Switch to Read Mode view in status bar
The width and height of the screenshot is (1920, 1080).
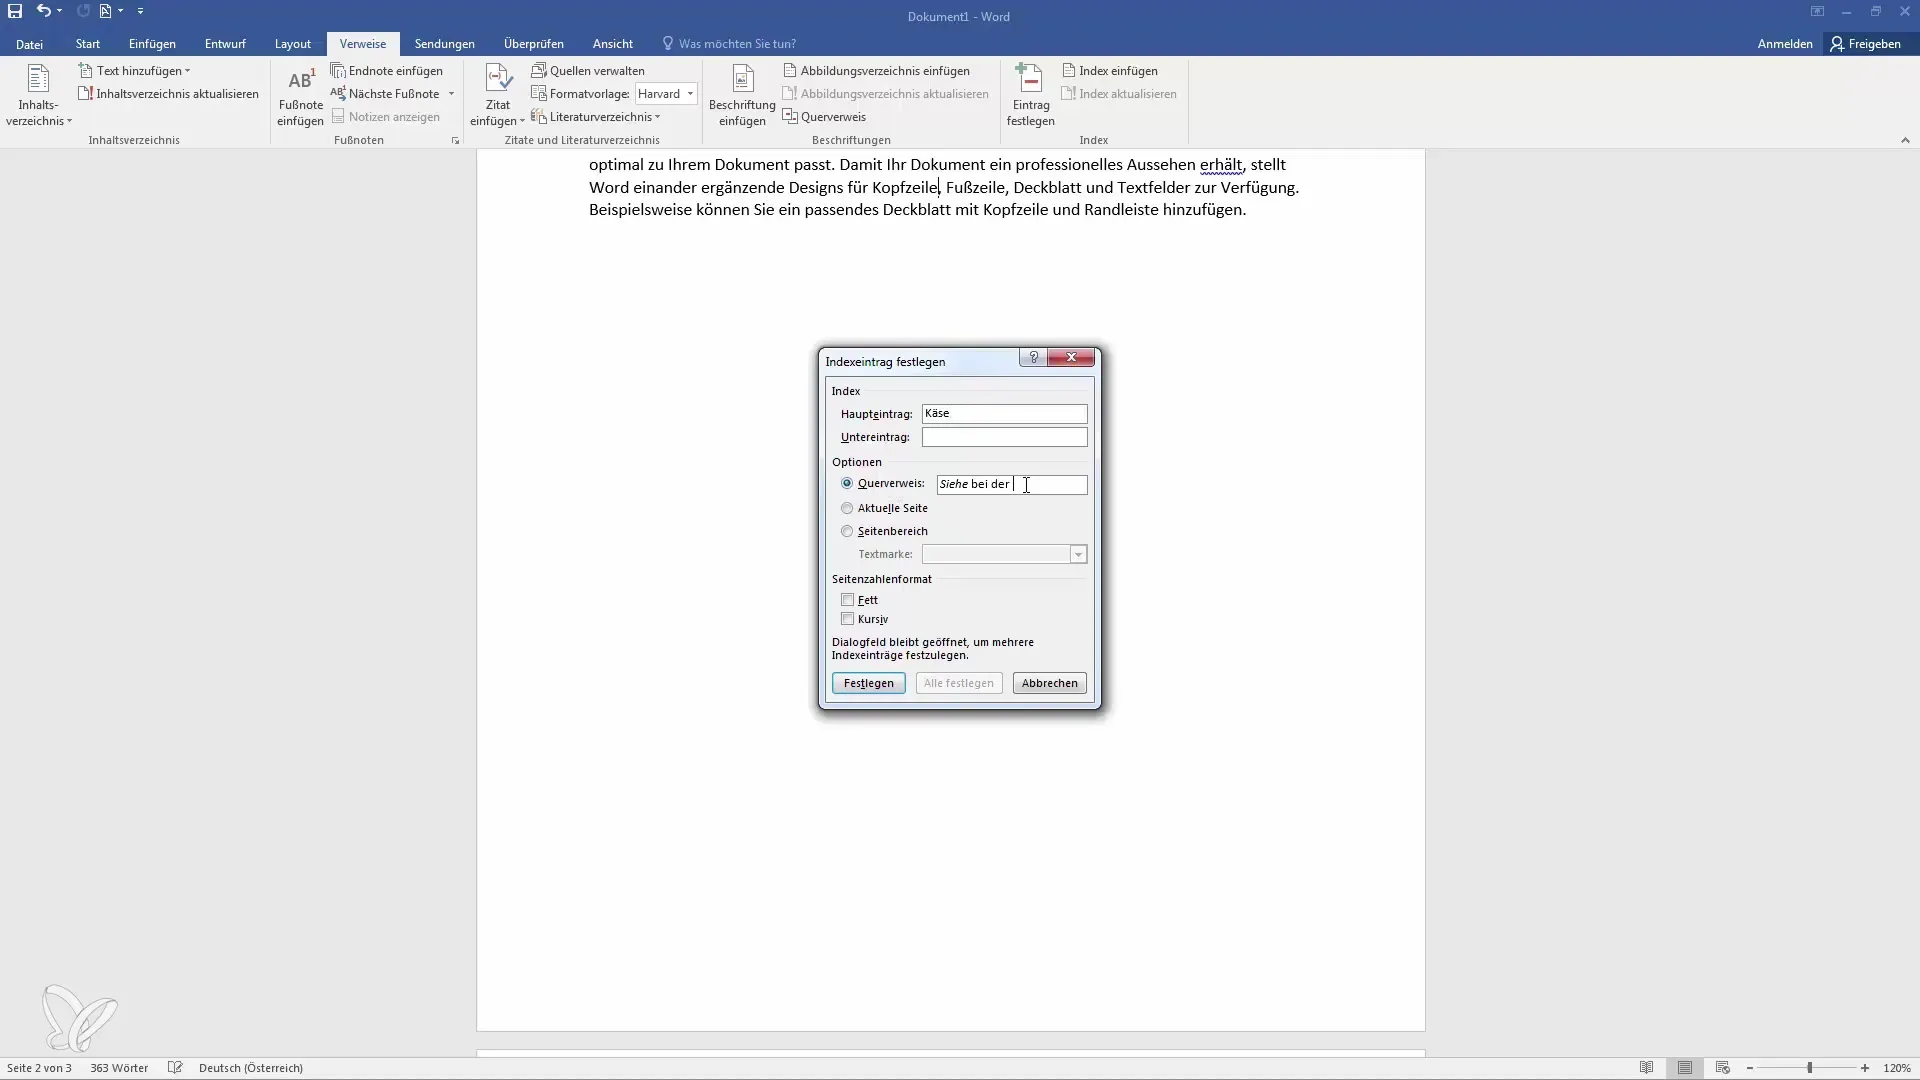click(x=1646, y=1068)
